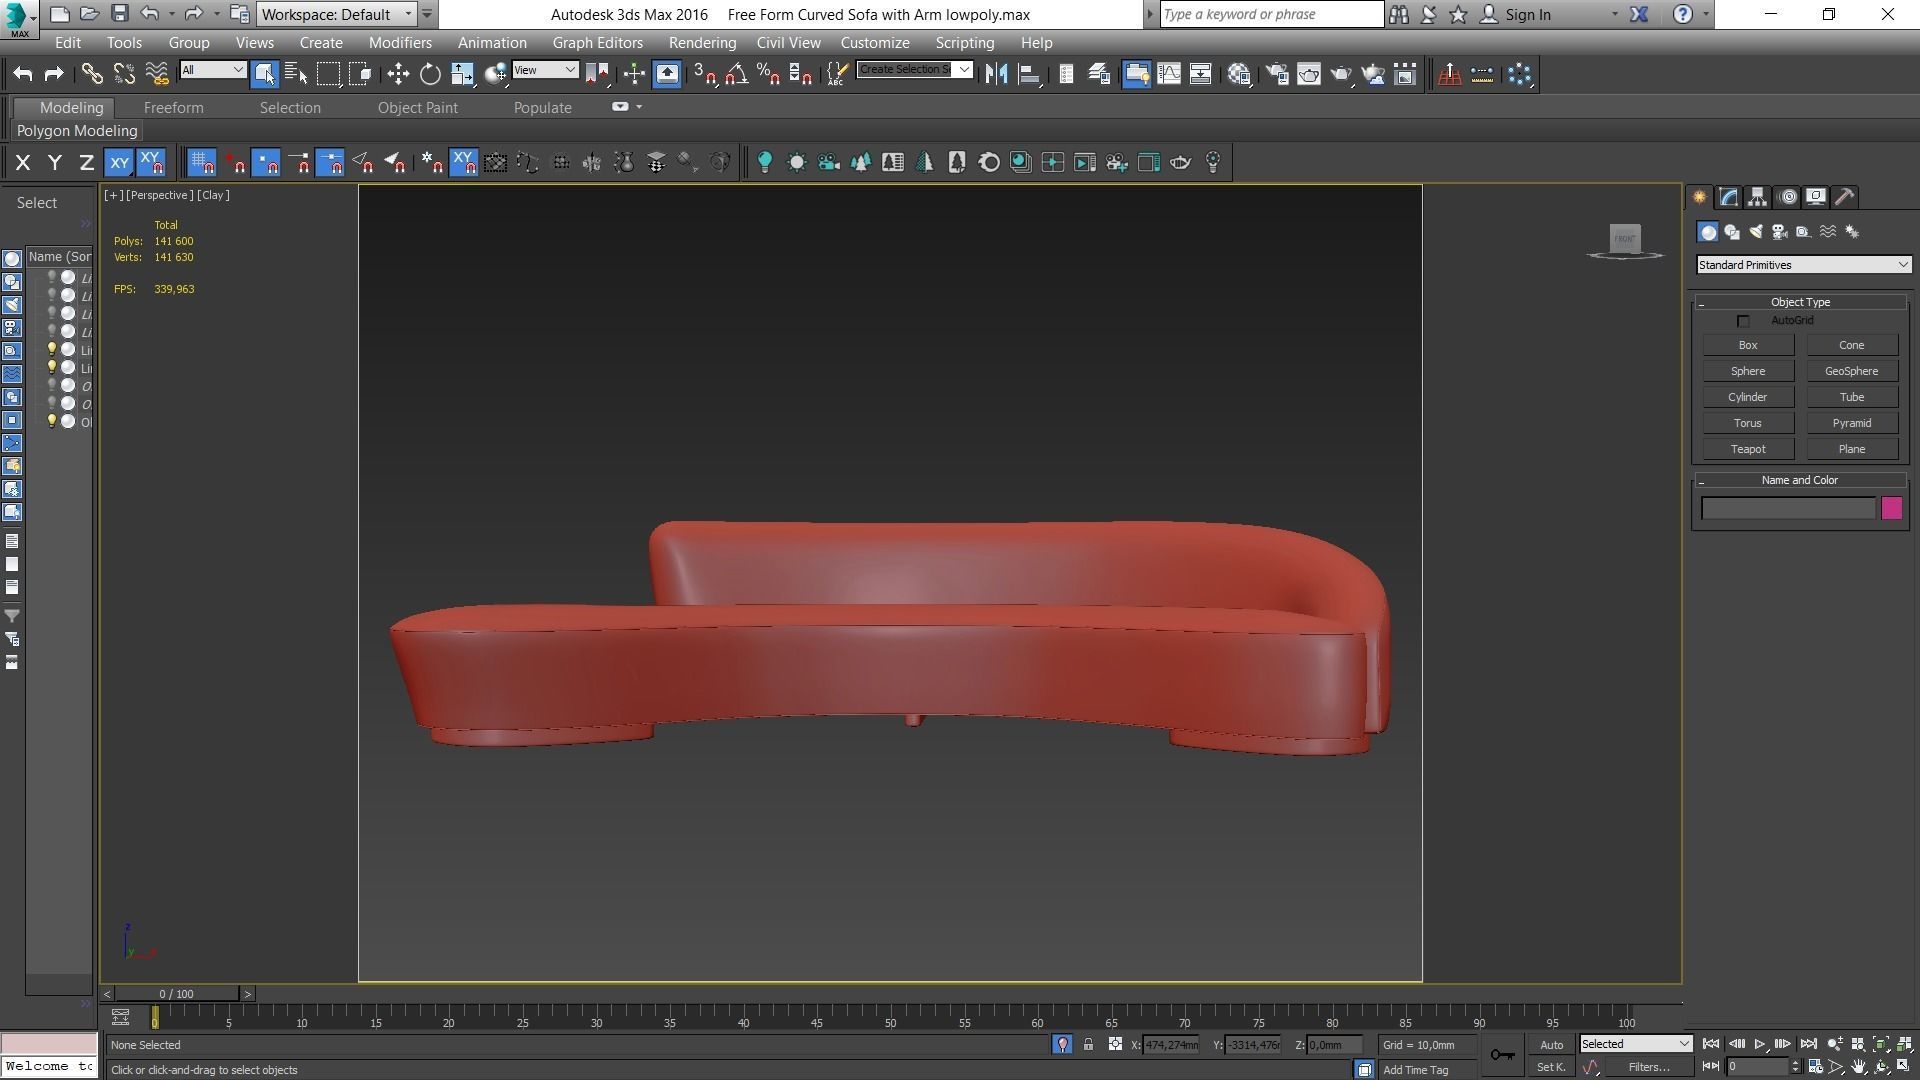Switch to Object Paint ribbon tab
The image size is (1920, 1080).
[417, 108]
